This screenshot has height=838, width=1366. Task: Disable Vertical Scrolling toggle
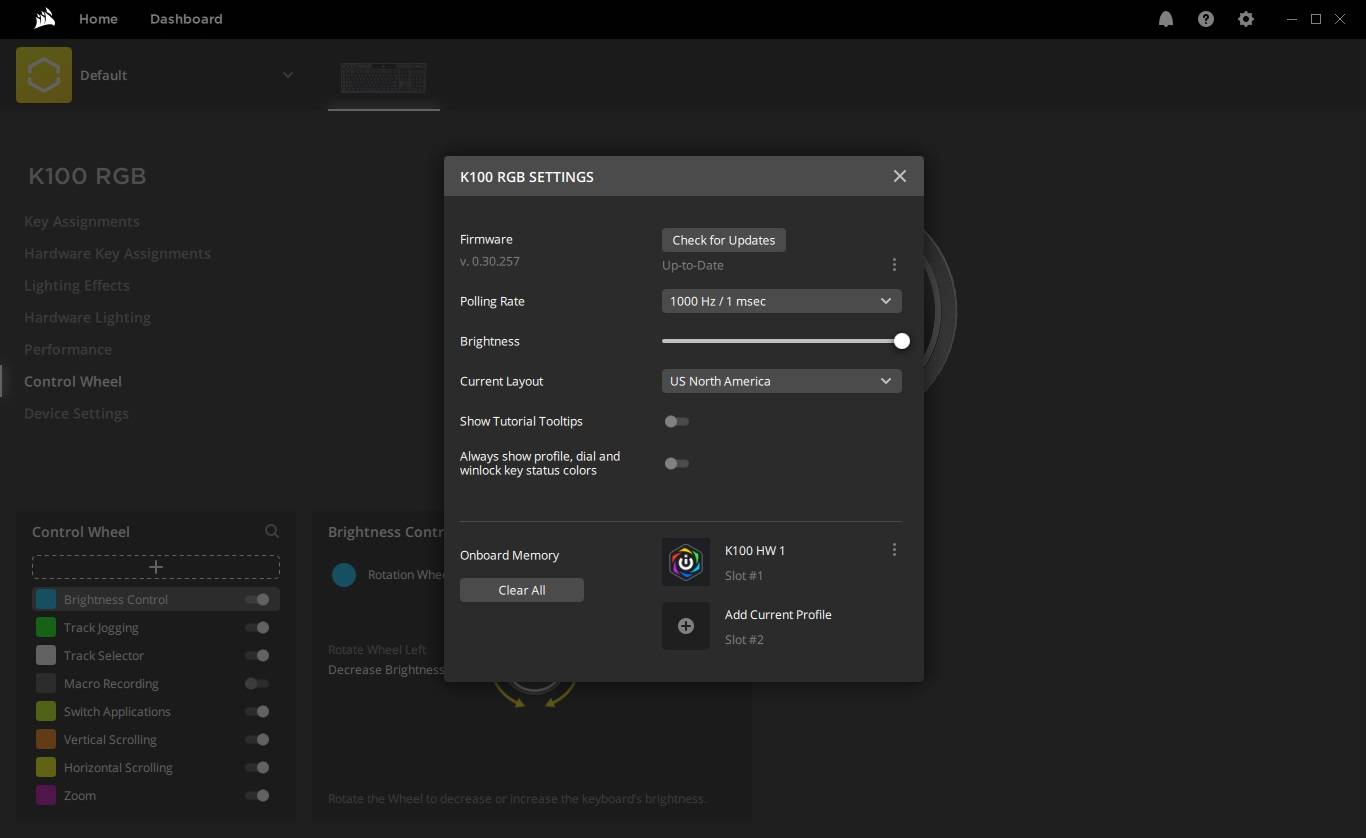click(257, 740)
